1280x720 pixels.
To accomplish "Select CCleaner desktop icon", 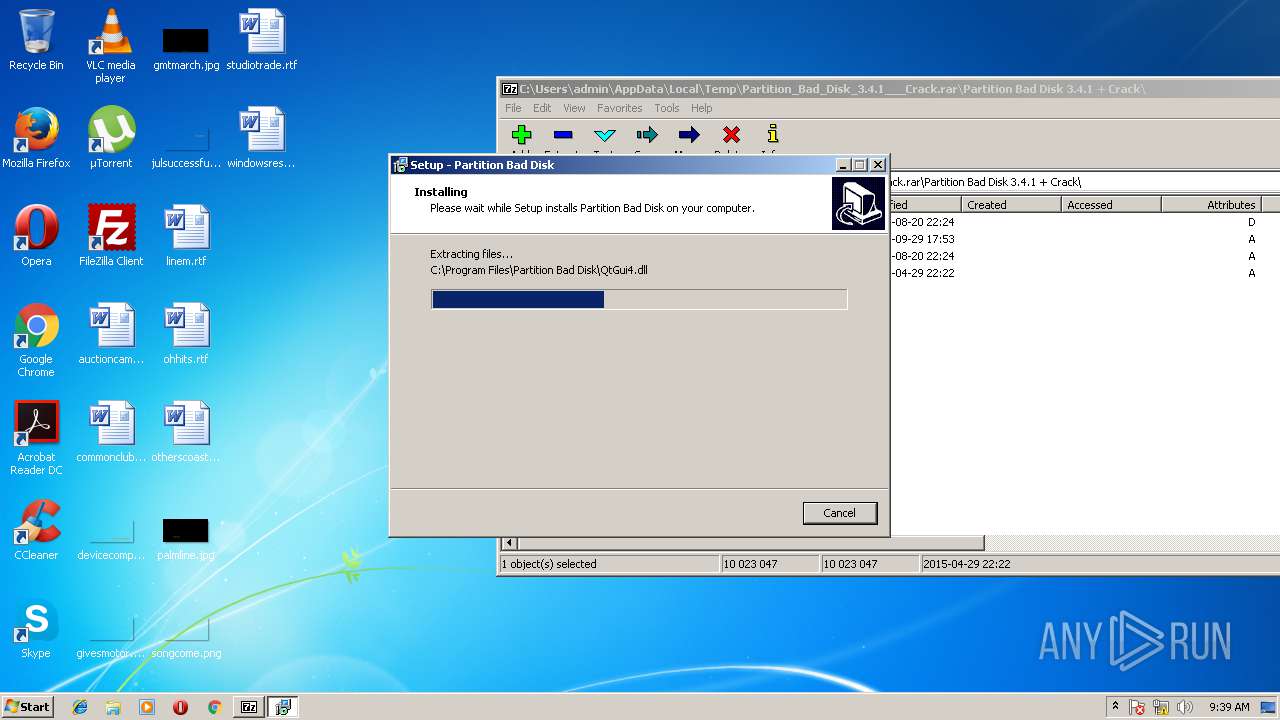I will point(36,530).
